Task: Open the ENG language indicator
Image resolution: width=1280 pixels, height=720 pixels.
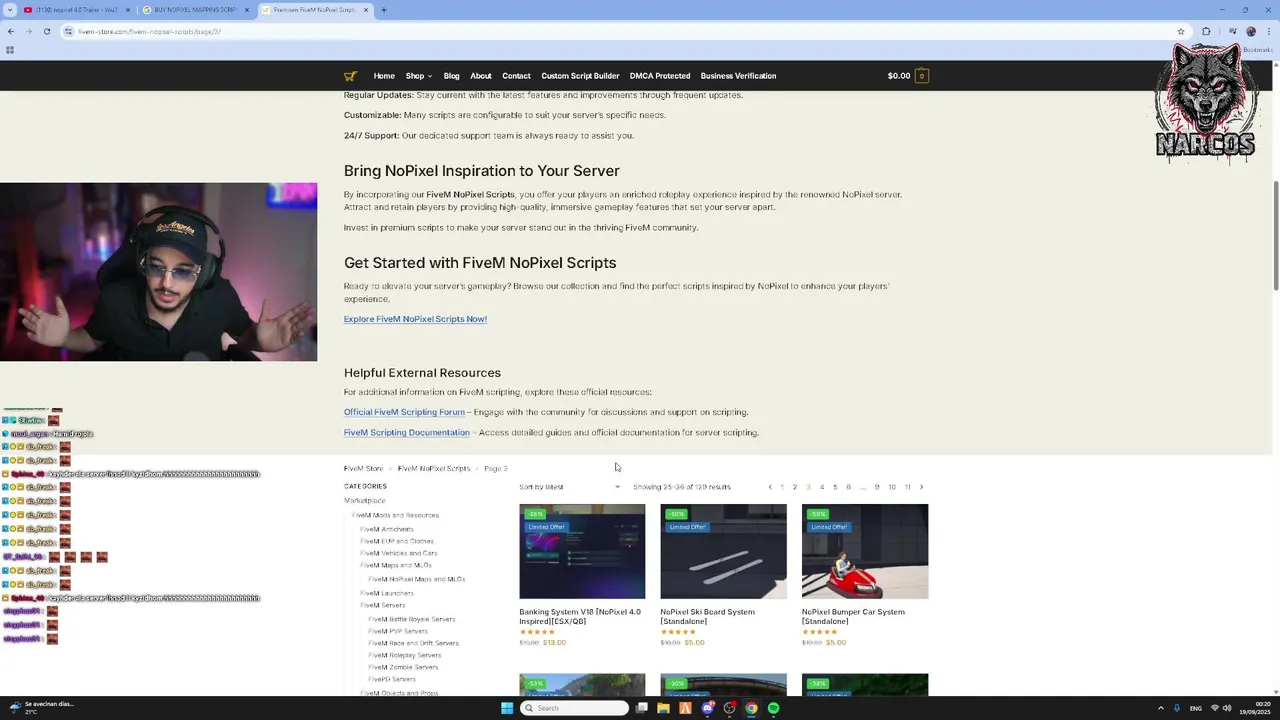Action: click(x=1195, y=708)
